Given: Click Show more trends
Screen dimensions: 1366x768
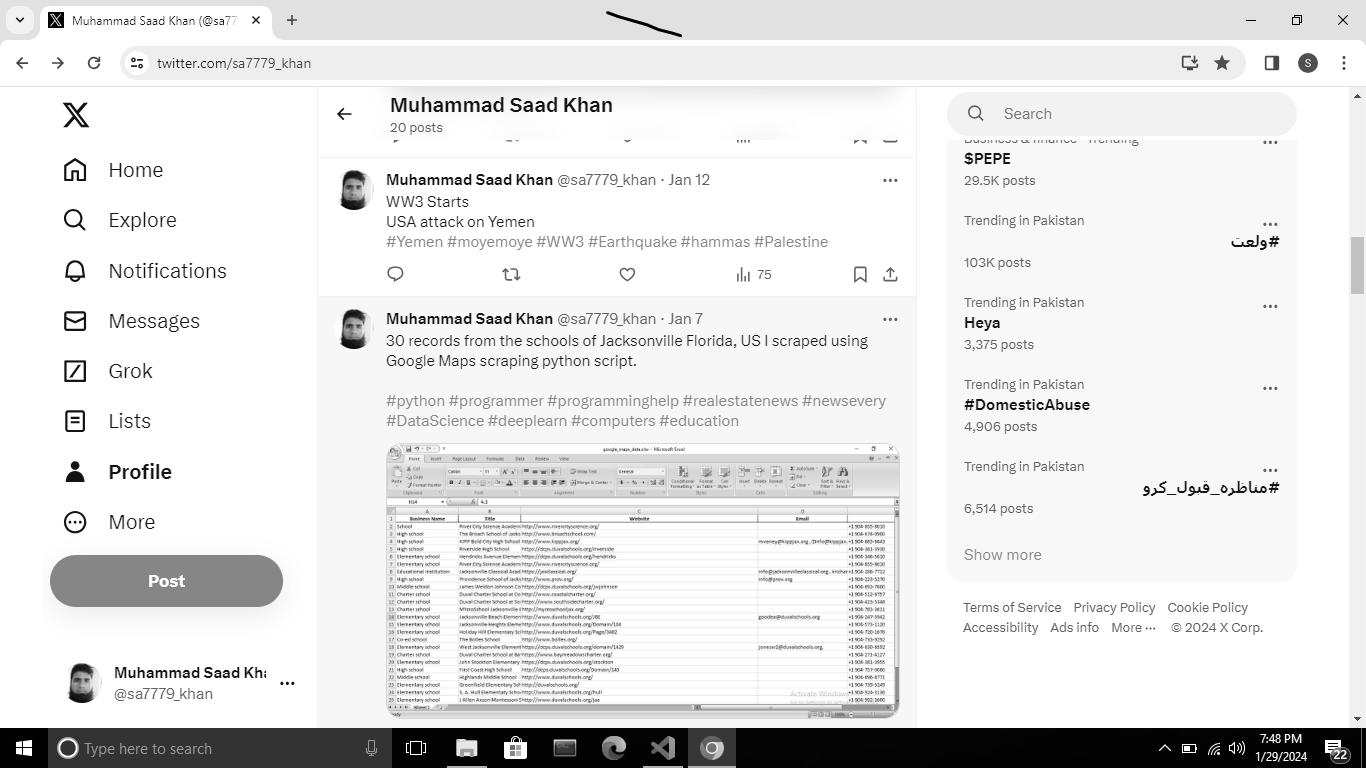Looking at the screenshot, I should point(1003,555).
